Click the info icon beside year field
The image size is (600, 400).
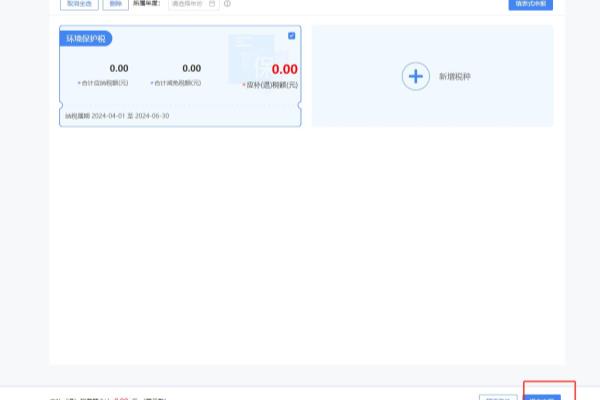pyautogui.click(x=227, y=4)
